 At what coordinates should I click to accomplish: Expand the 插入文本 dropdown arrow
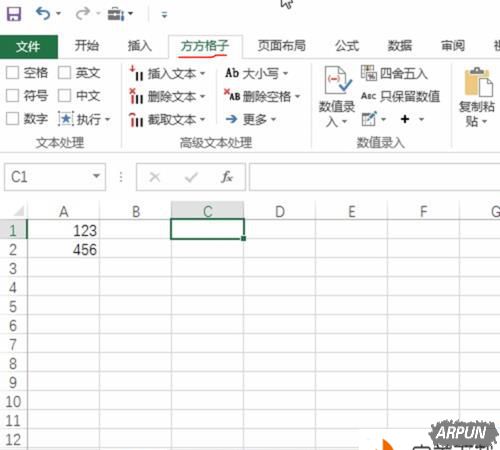click(203, 73)
